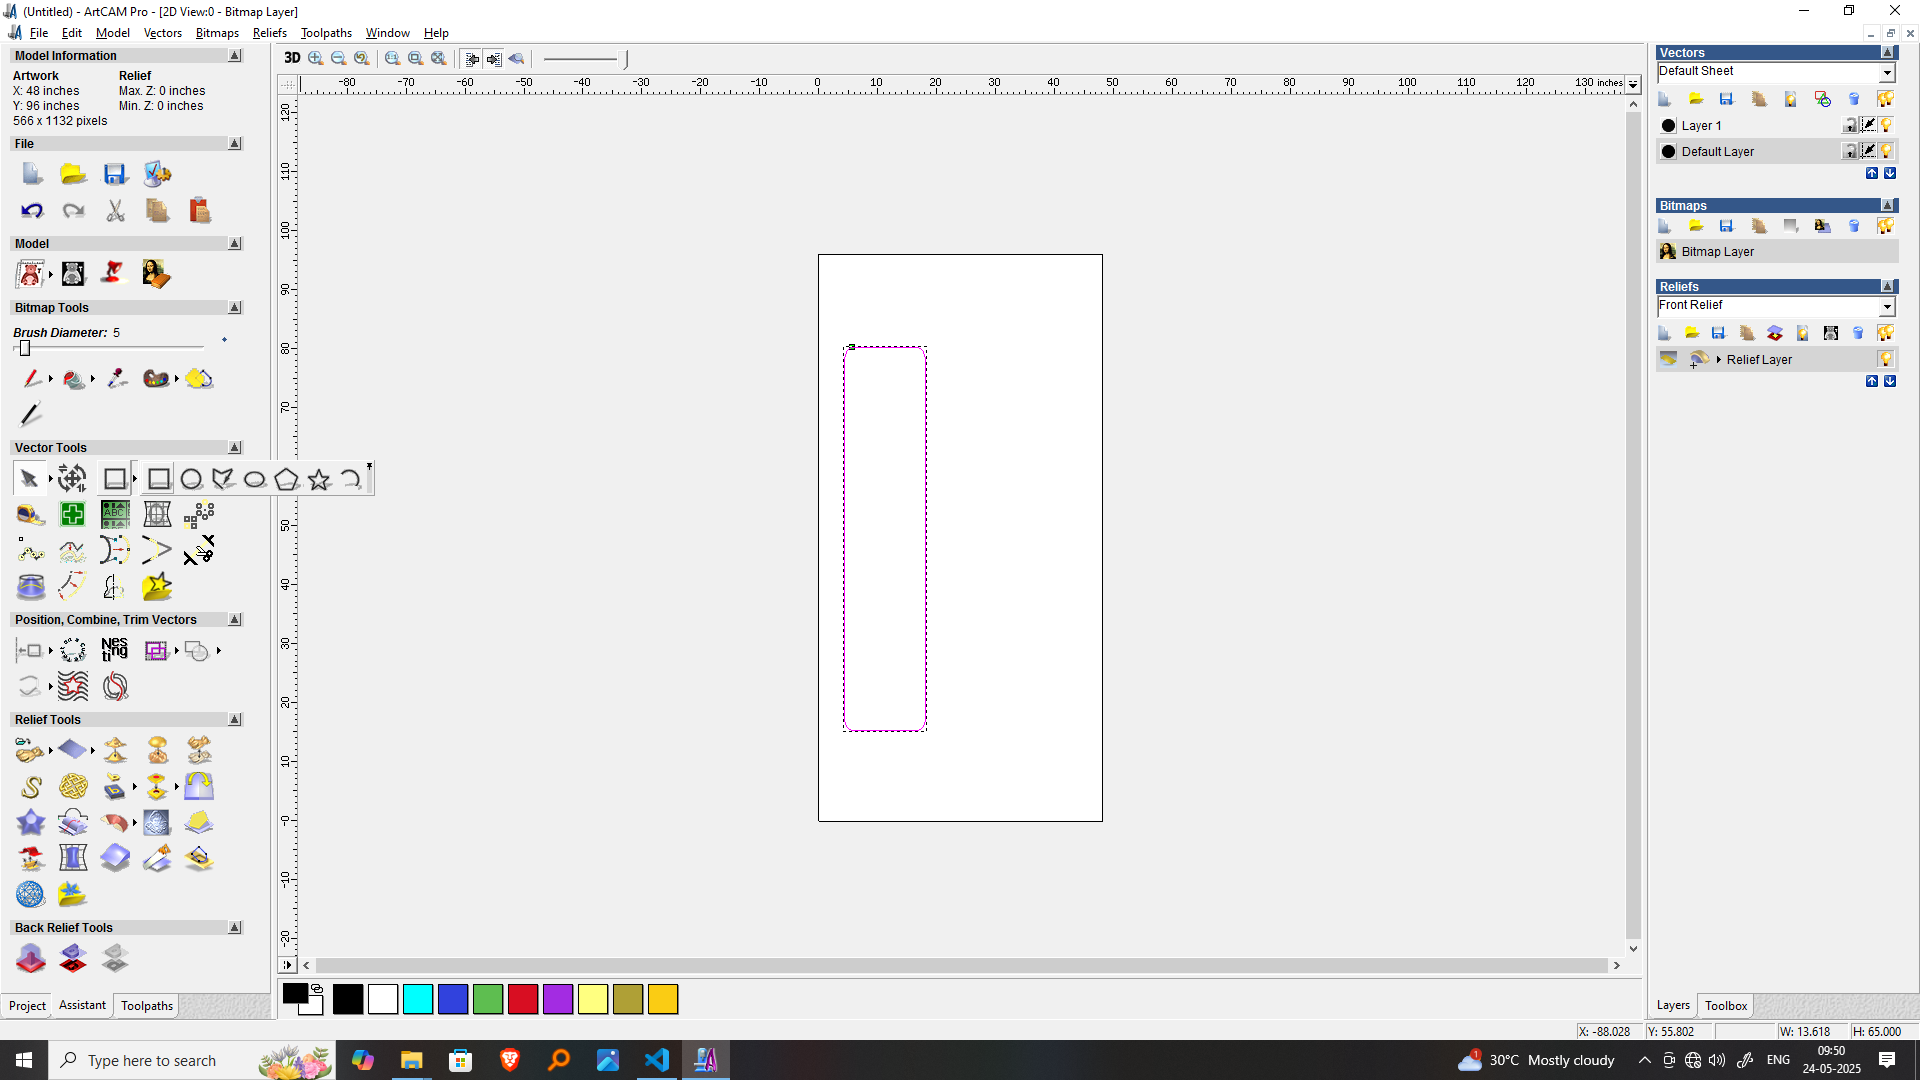Expand the Relief Layer combine mode arrow
Screen dimensions: 1920x1080
[1719, 360]
